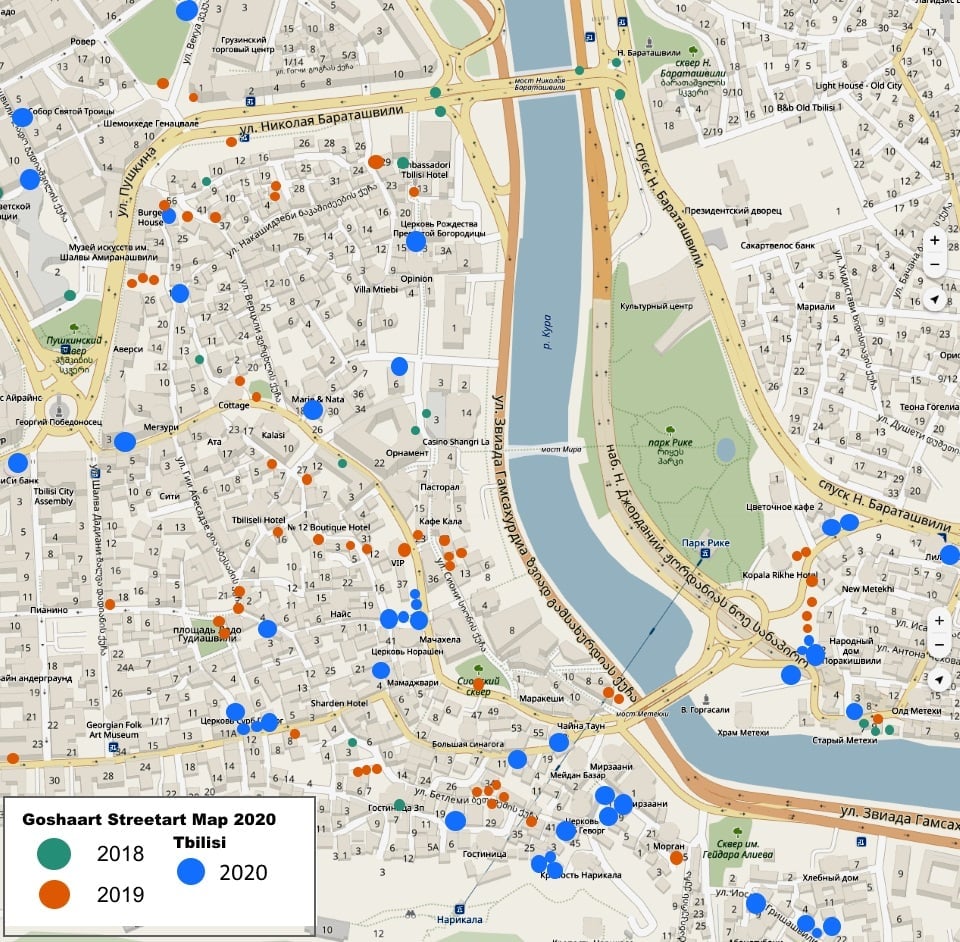The height and width of the screenshot is (942, 960).
Task: Click the Kopala Rikhe Hotel label
Action: [x=779, y=575]
